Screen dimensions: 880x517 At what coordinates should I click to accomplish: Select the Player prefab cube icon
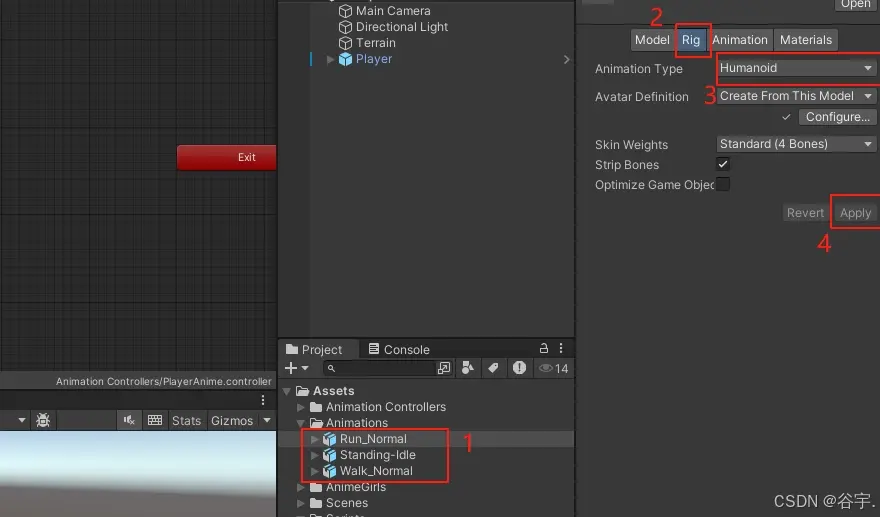(345, 59)
